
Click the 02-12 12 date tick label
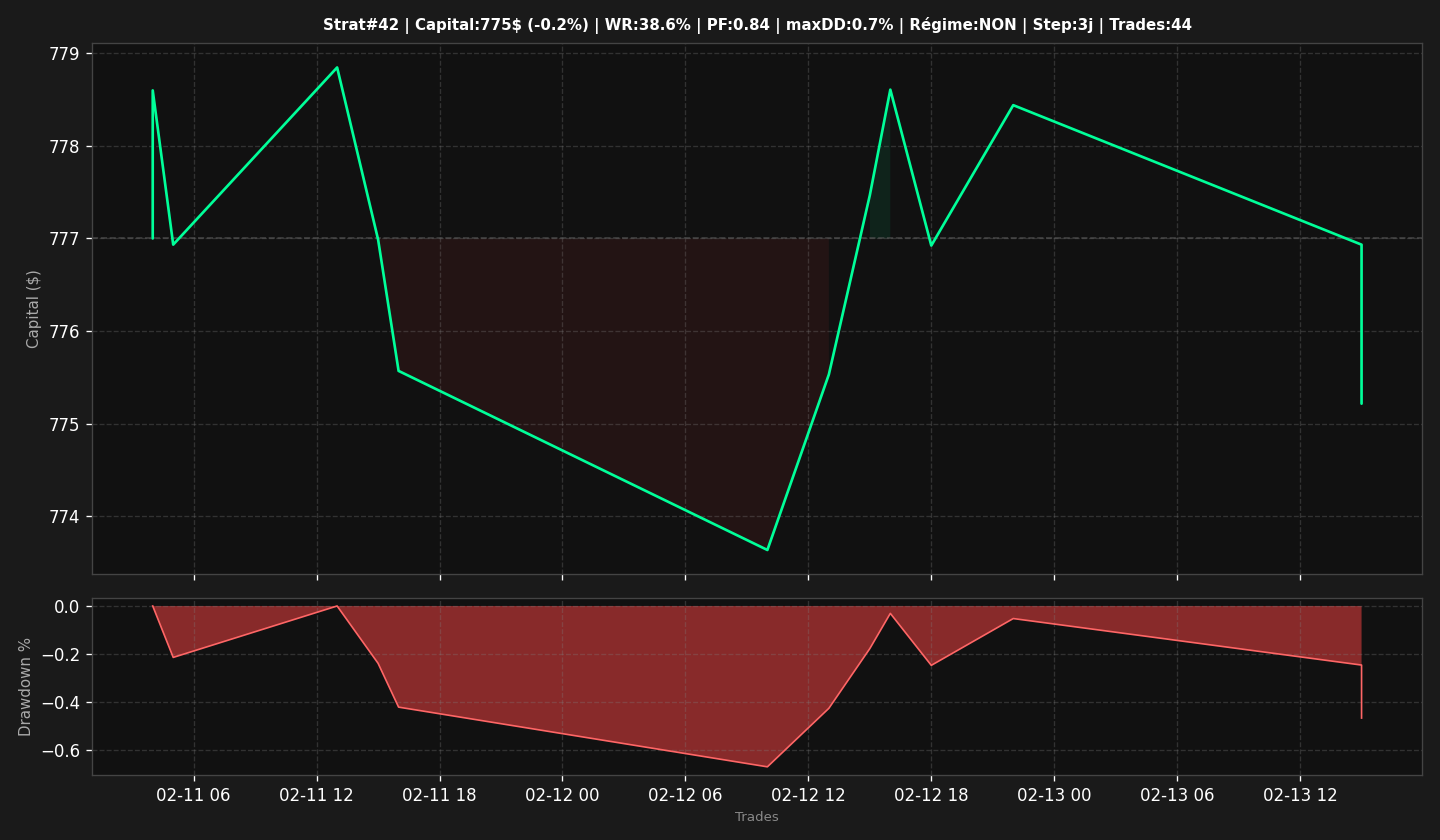(808, 795)
